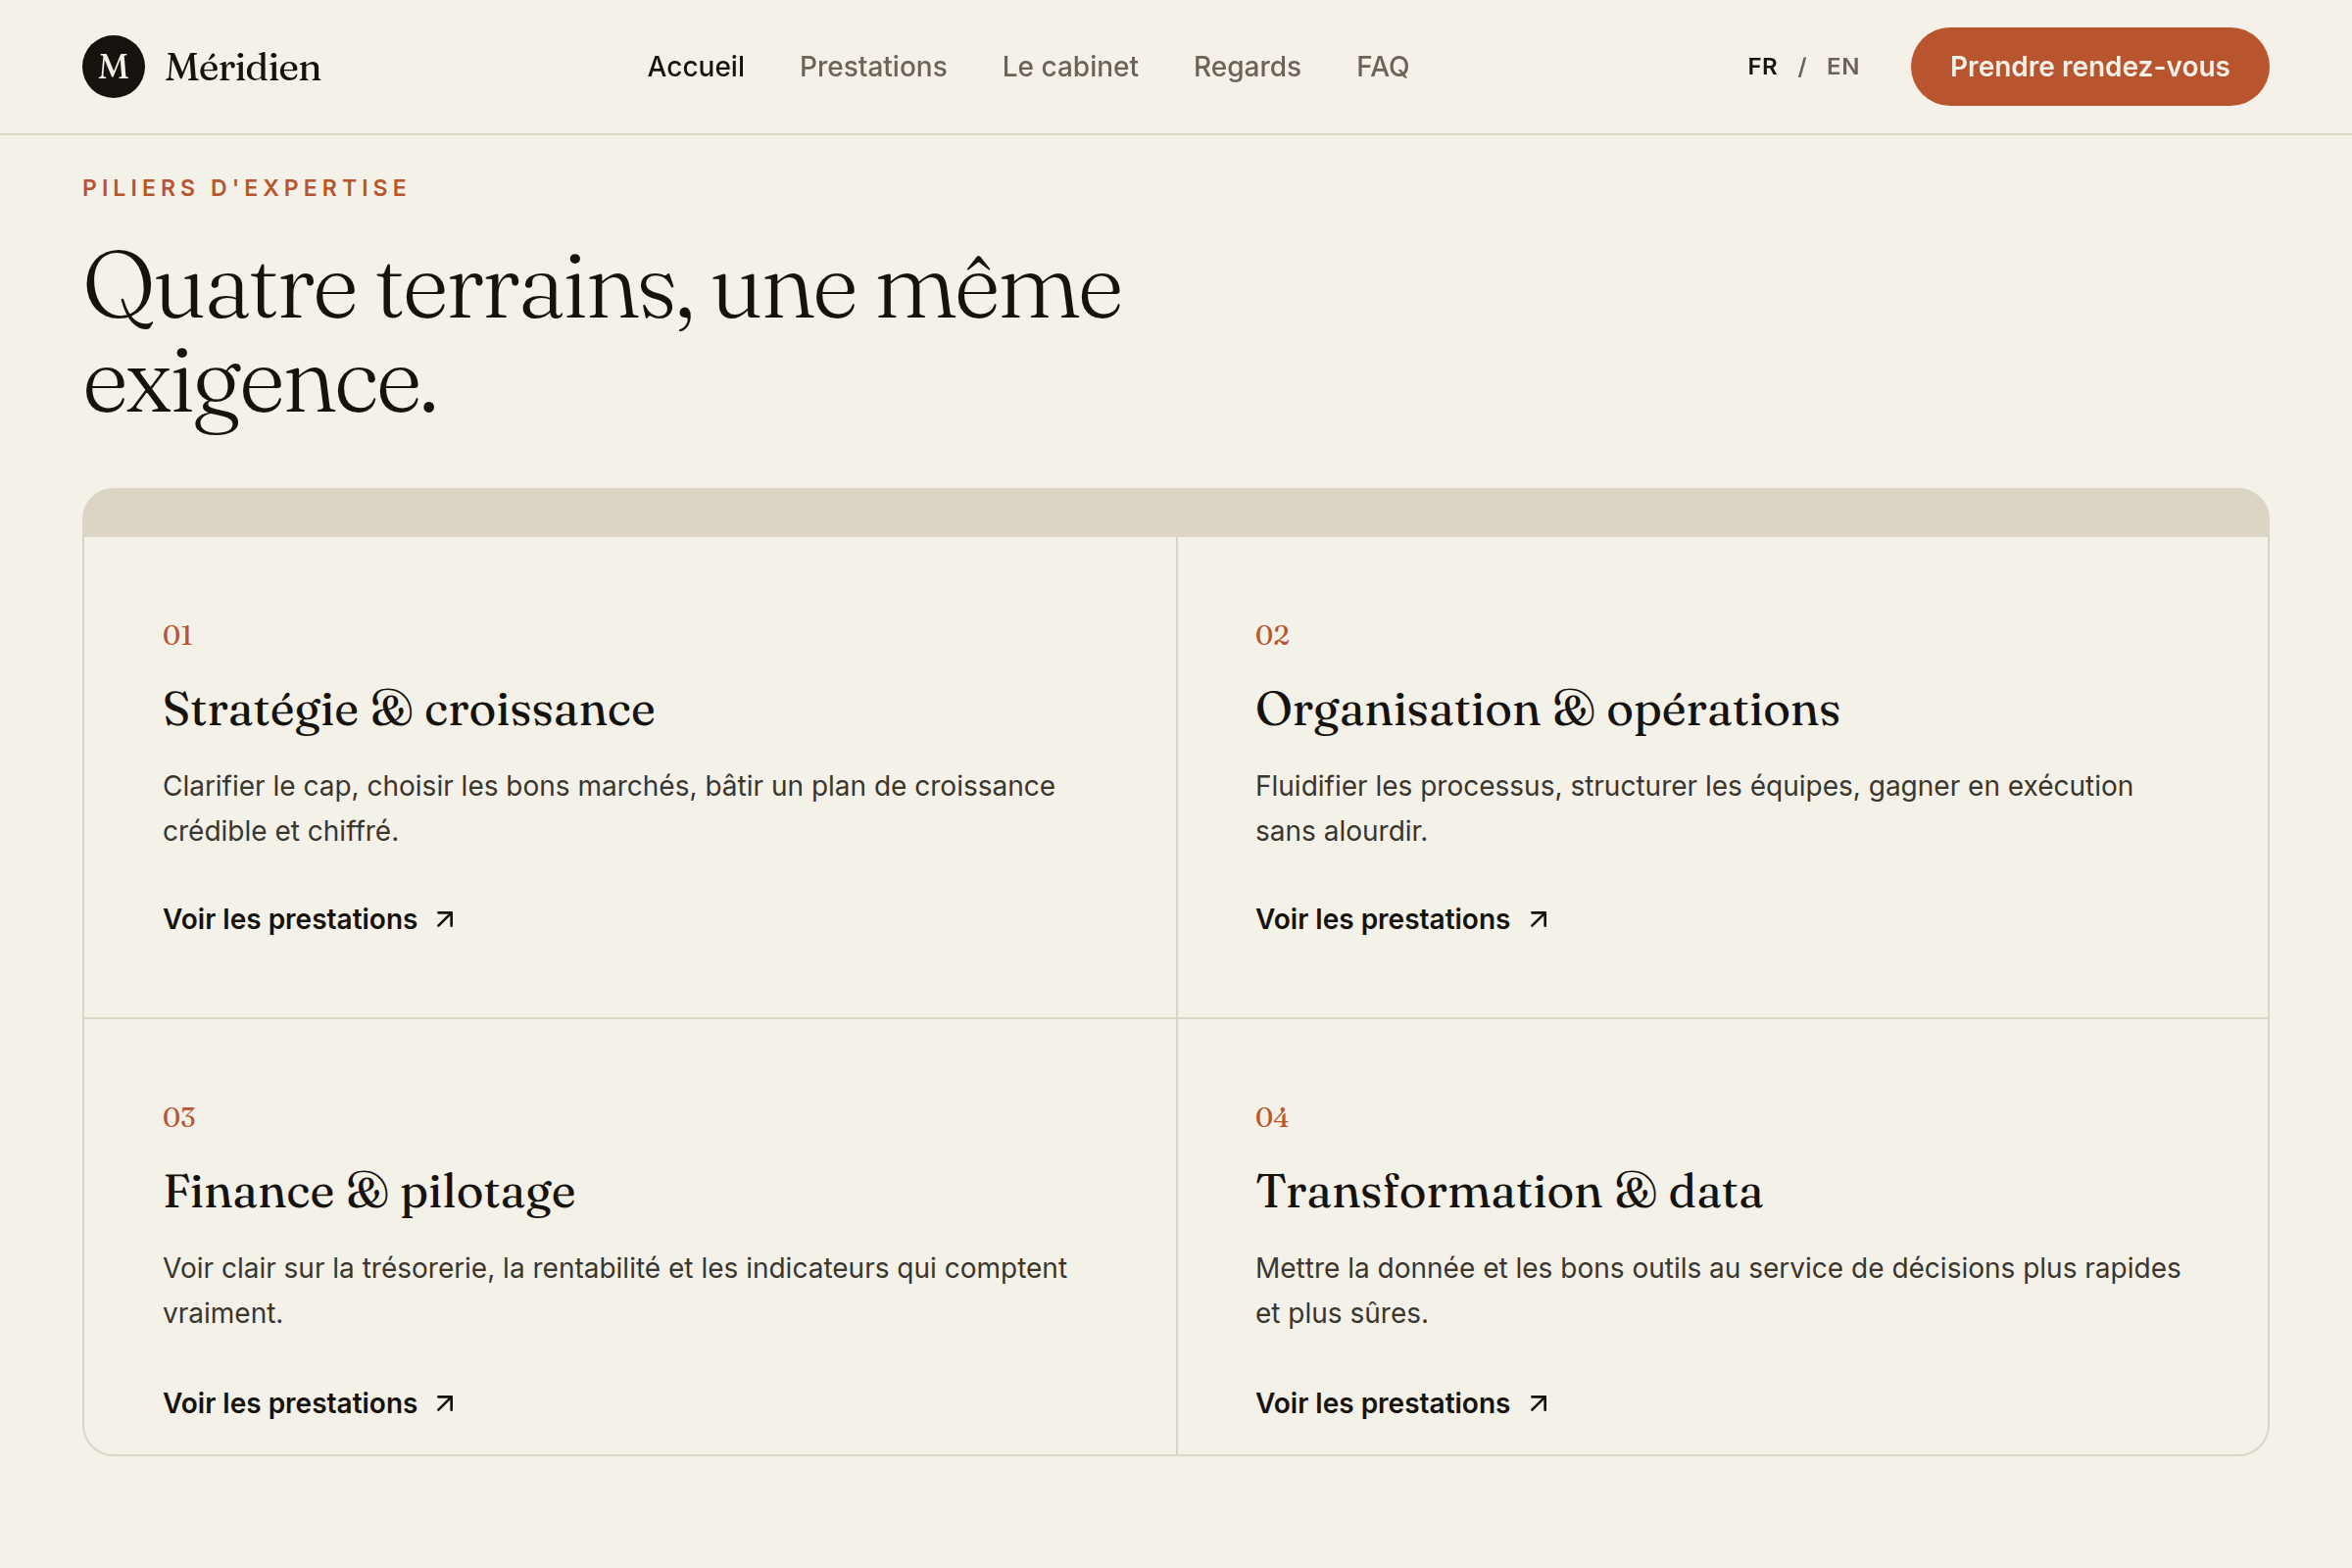Switch language to EN
This screenshot has height=1568, width=2352.
tap(1842, 67)
